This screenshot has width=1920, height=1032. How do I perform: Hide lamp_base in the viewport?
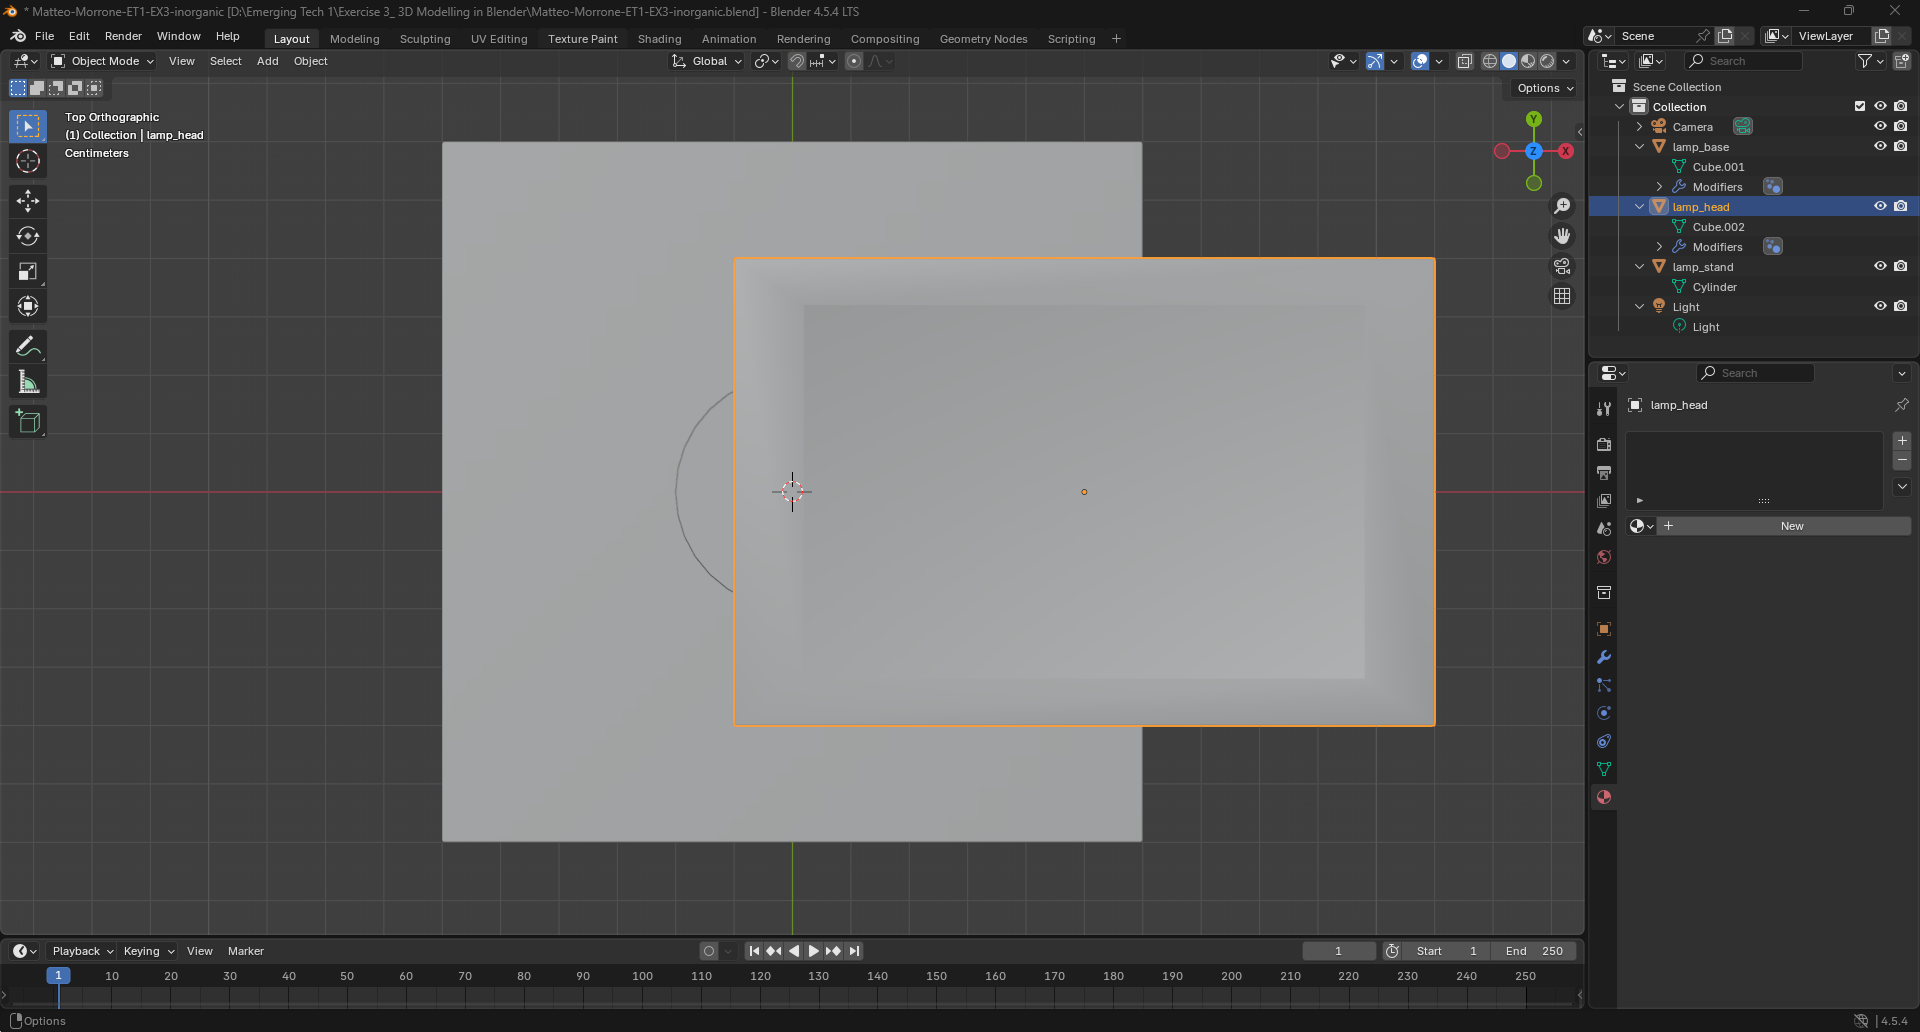point(1881,146)
